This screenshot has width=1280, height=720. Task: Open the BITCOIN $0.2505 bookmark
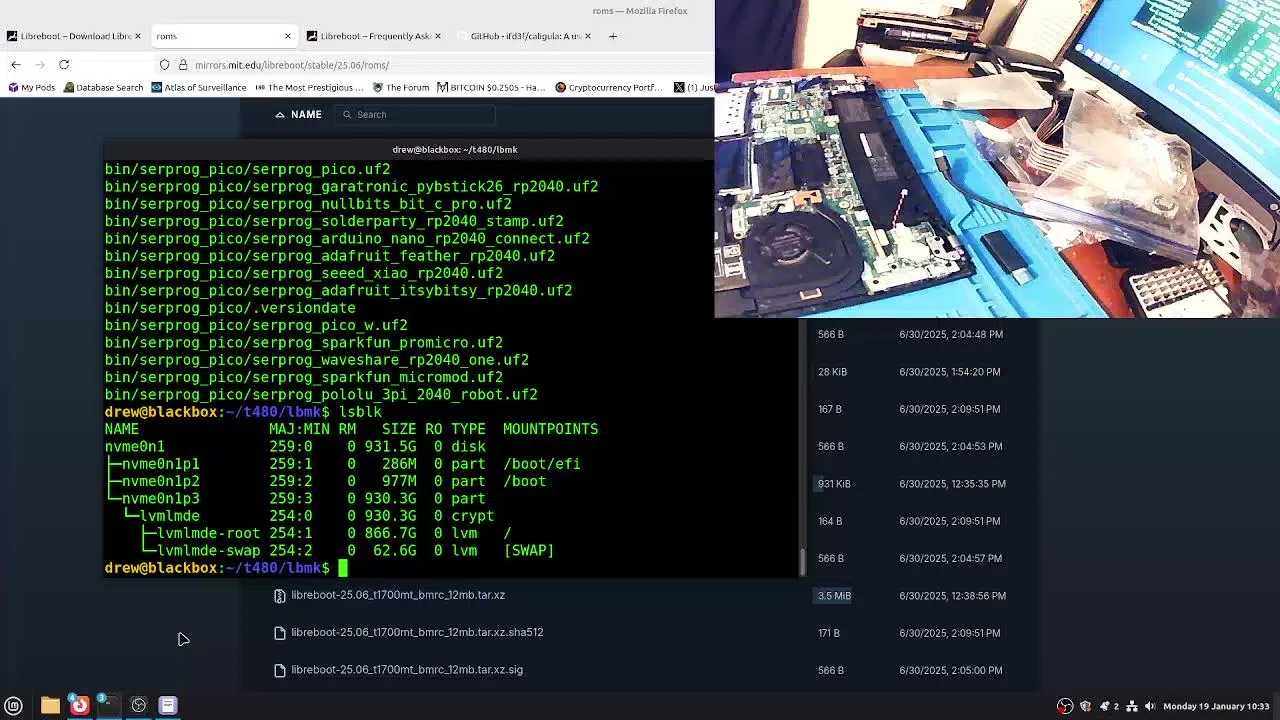click(x=490, y=87)
